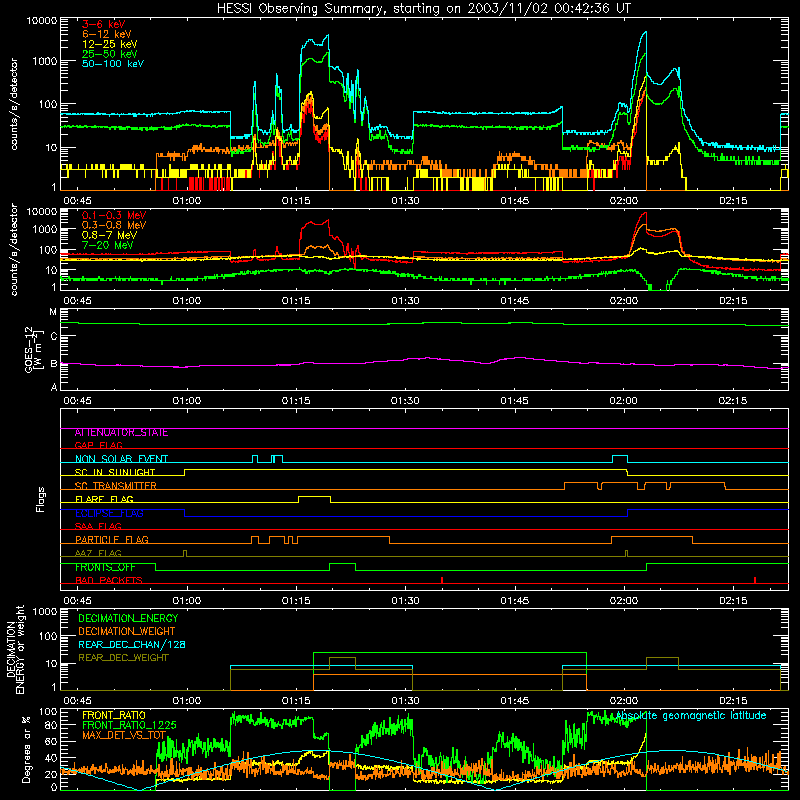Screen dimensions: 800x800
Task: Click the 10000 tick label on the keV panel
Action: click(x=42, y=20)
